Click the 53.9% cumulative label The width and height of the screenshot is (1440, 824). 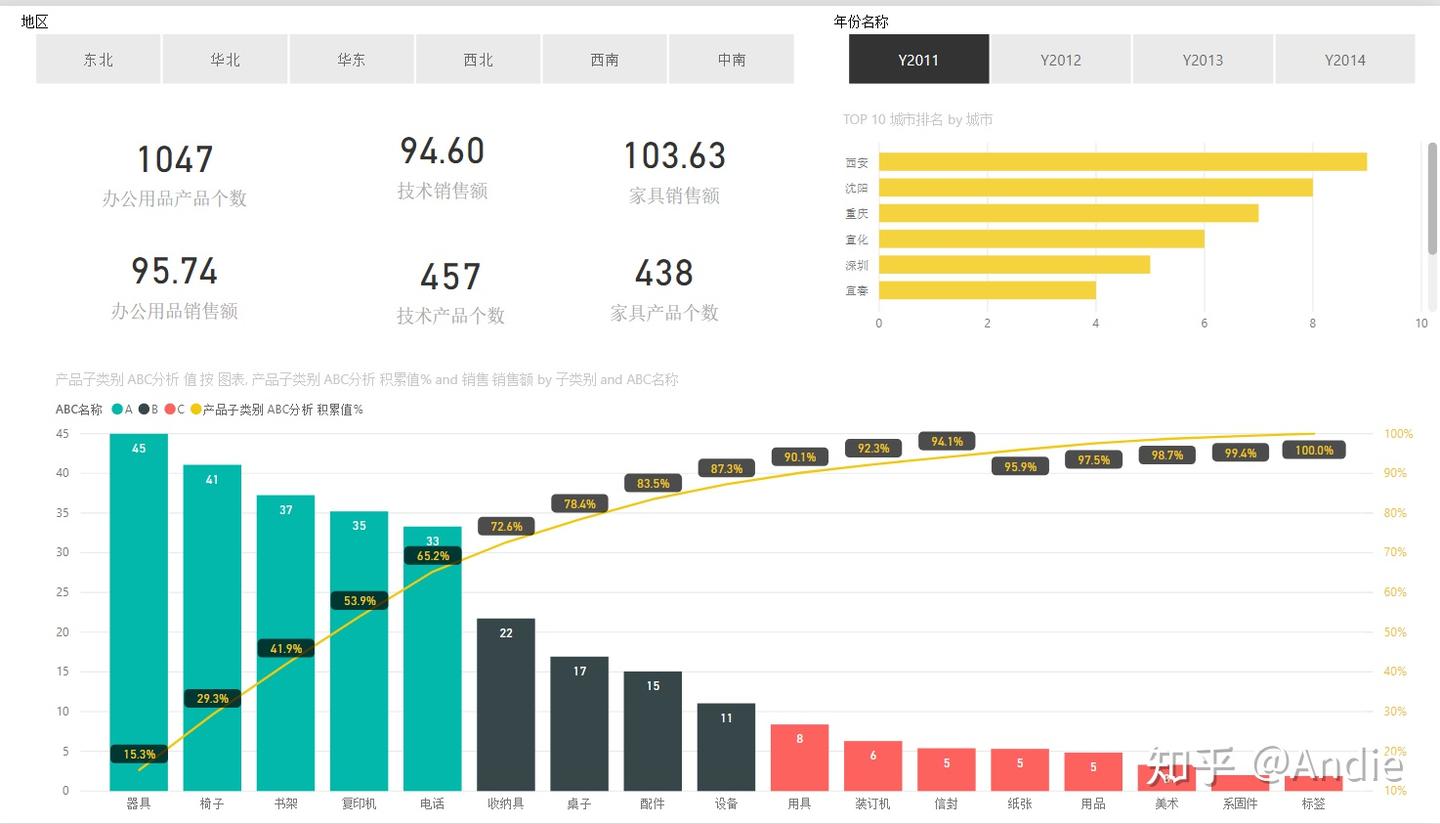[x=359, y=600]
